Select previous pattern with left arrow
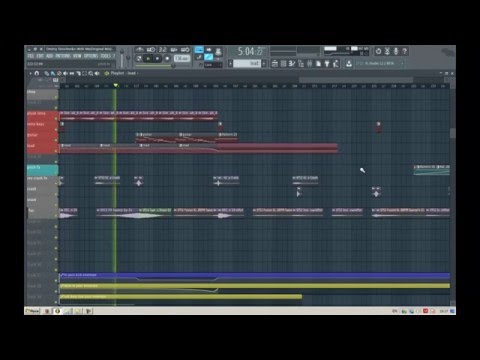The height and width of the screenshot is (360, 480). 230,63
